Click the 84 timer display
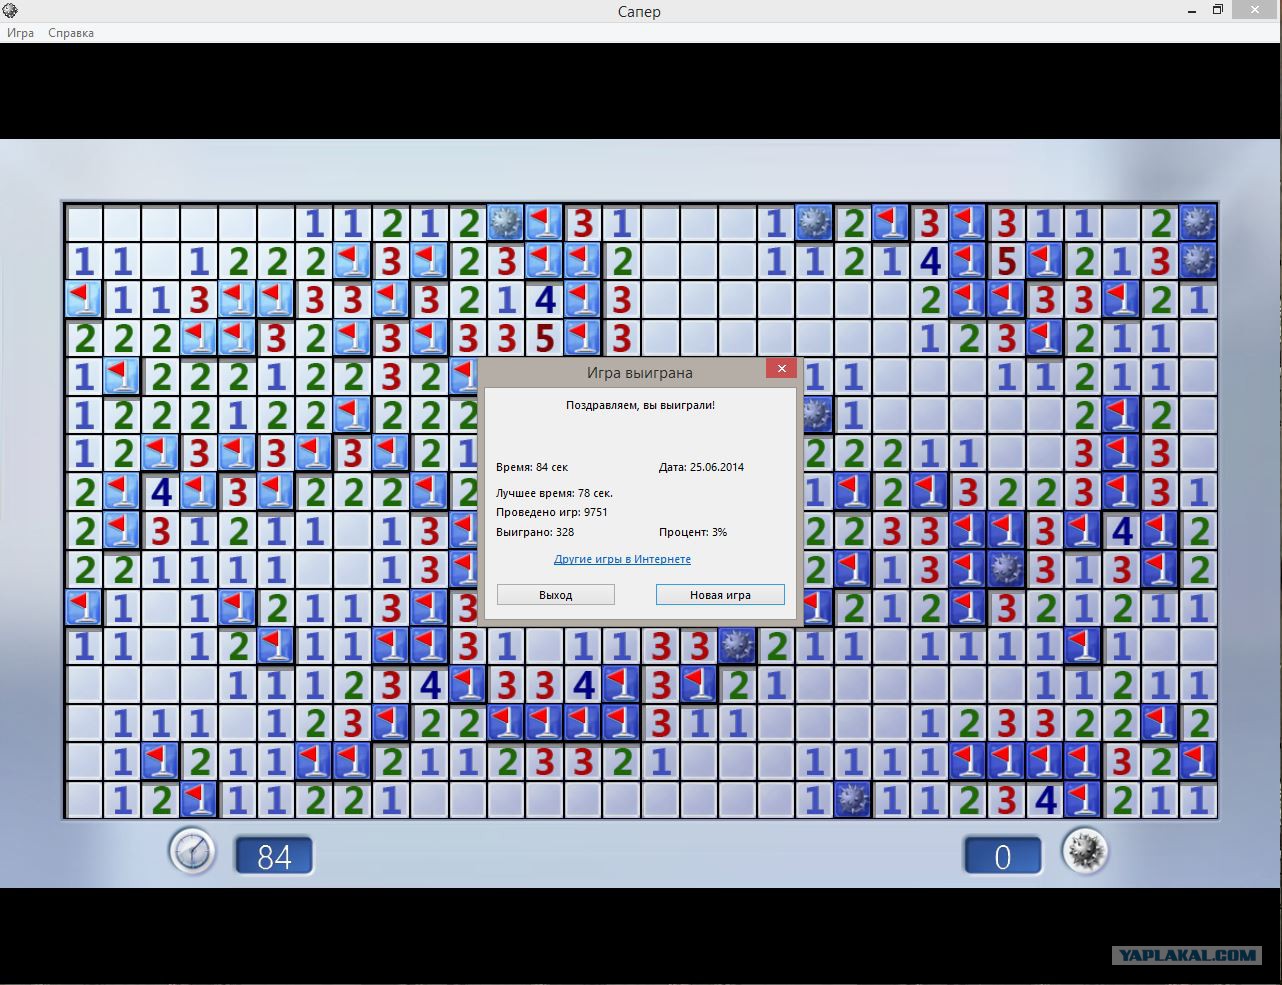Screen dimensions: 1282x985 (x=274, y=857)
